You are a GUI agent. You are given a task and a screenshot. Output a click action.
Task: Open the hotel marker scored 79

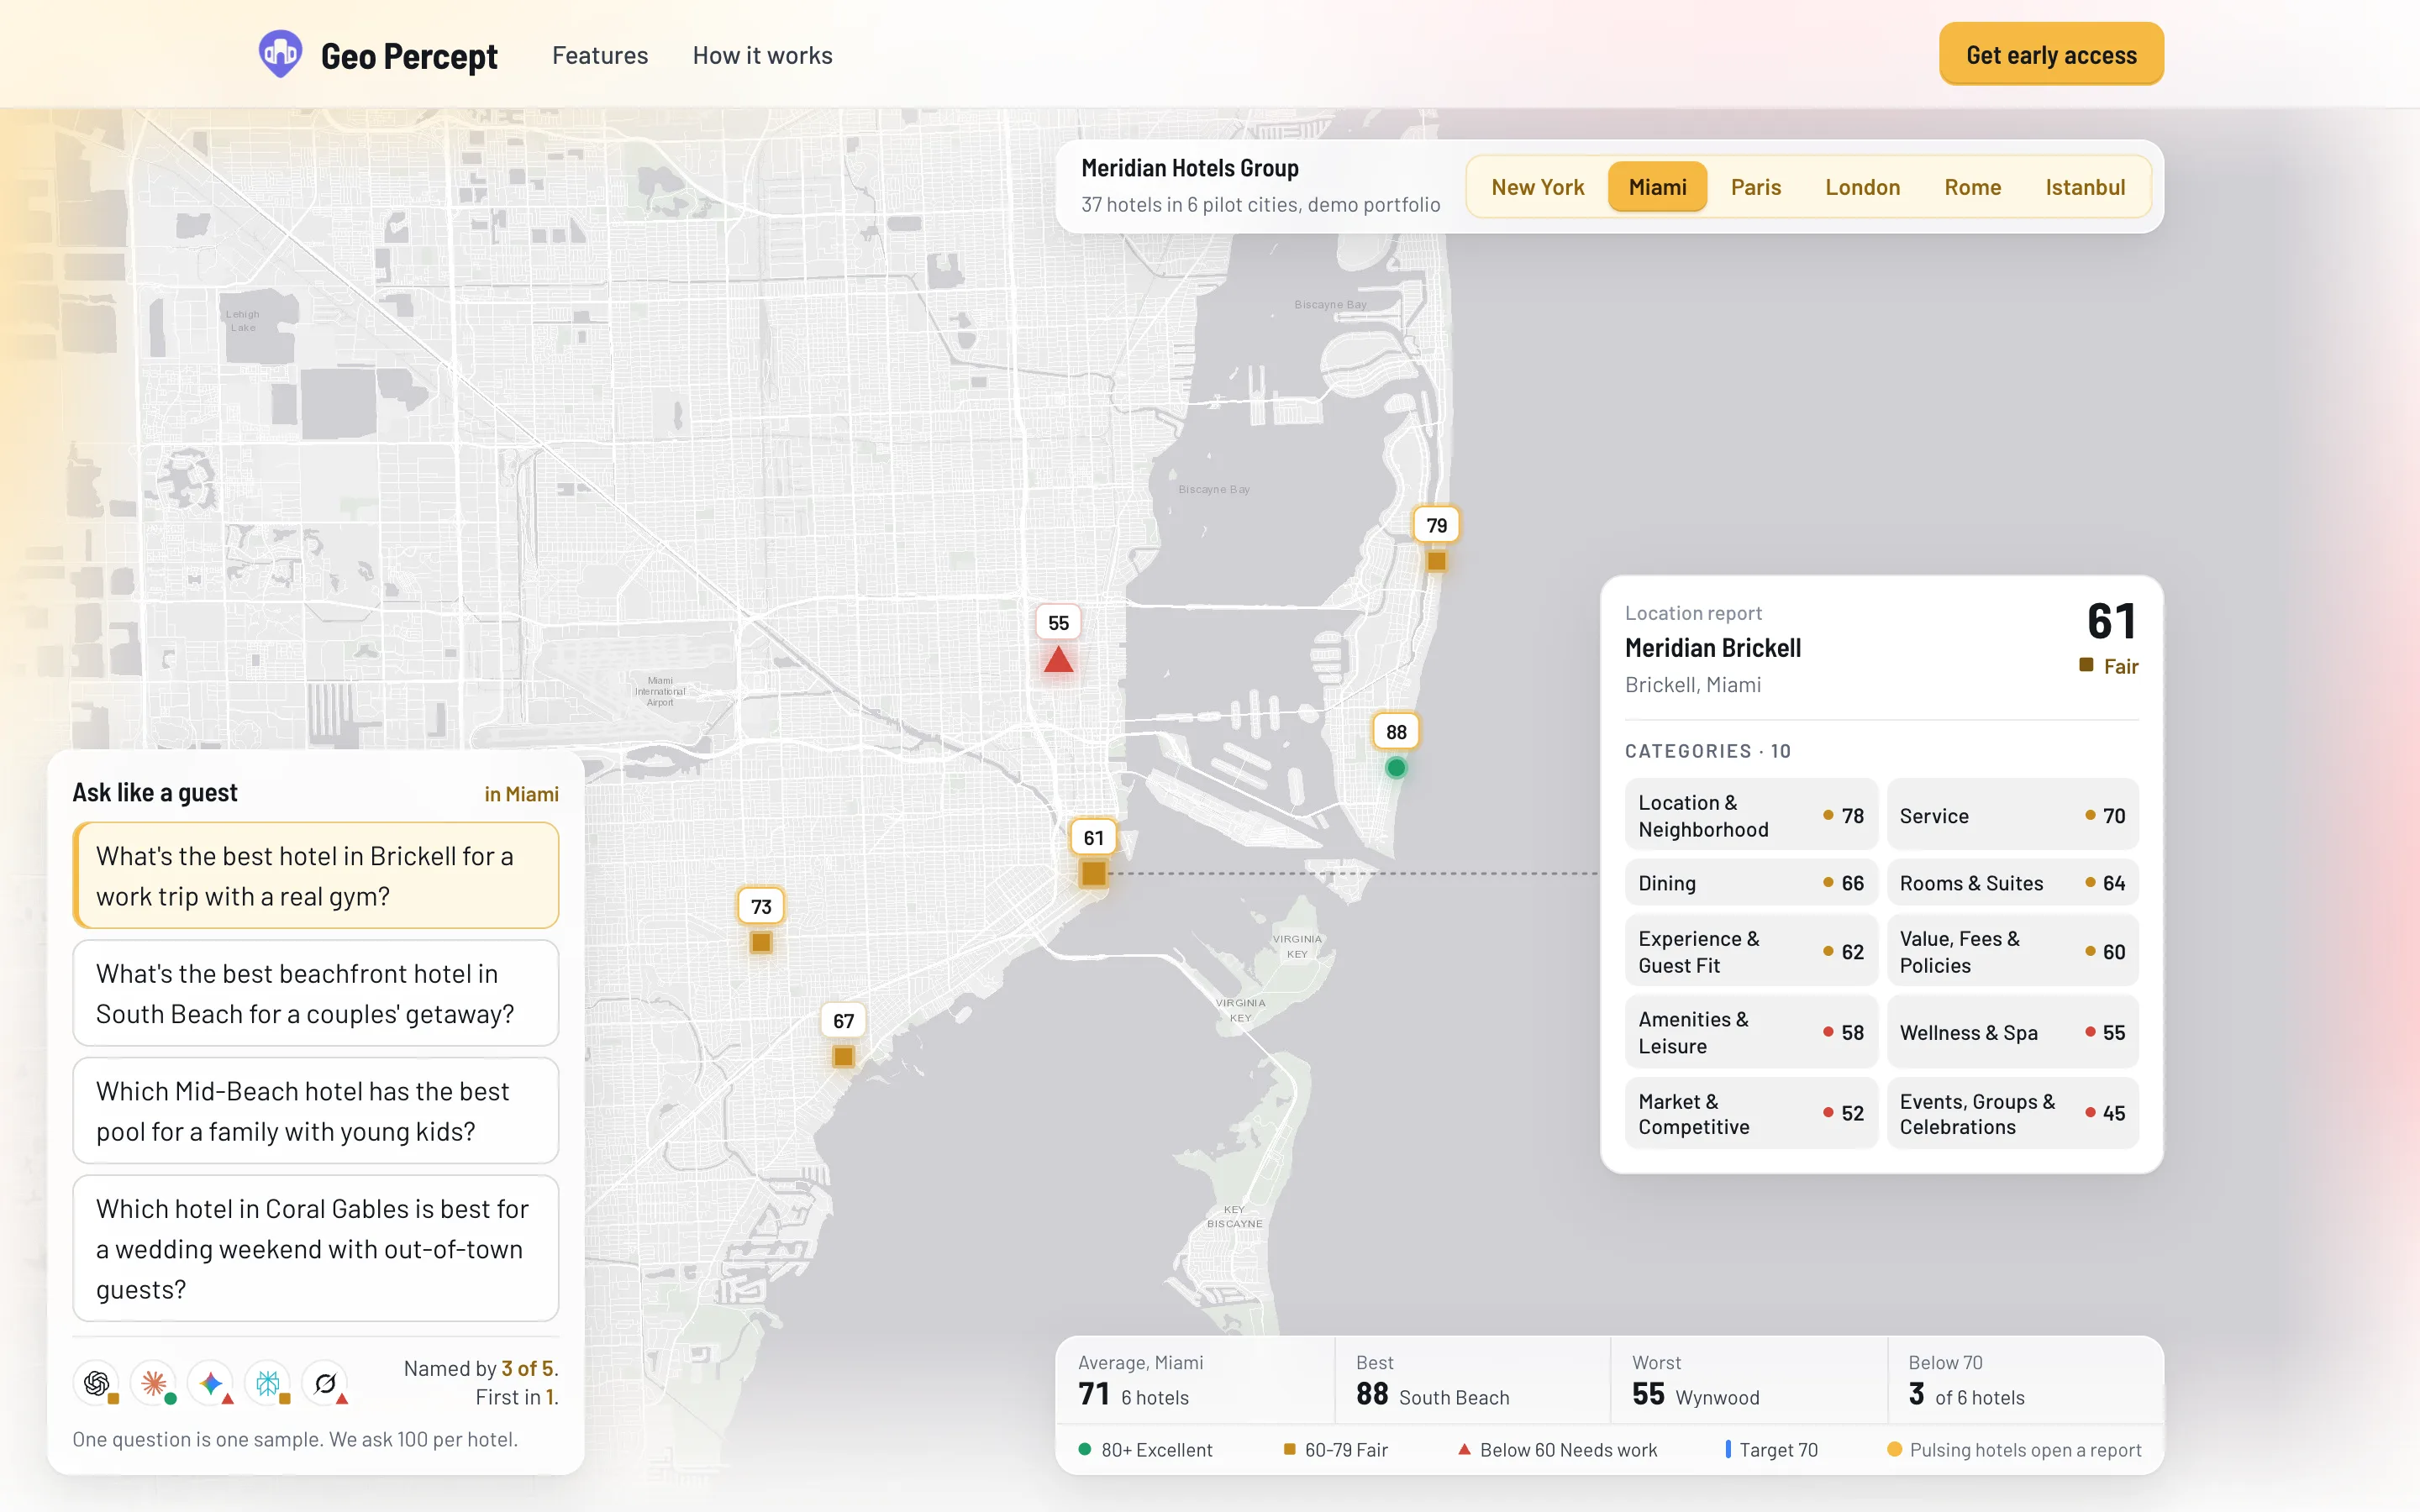pos(1436,540)
